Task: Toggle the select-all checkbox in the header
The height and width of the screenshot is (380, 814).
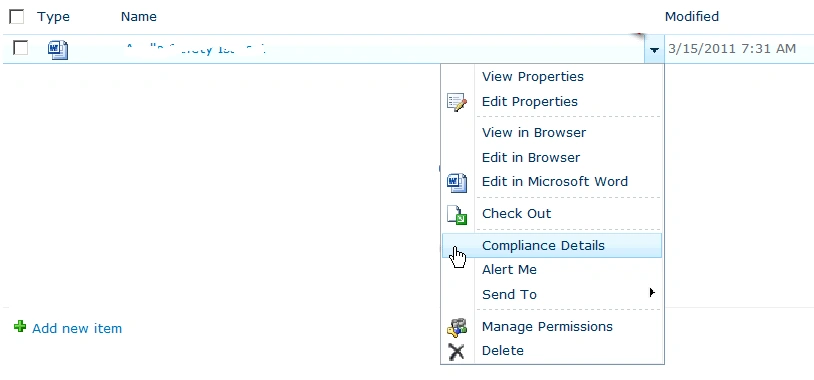Action: point(17,17)
